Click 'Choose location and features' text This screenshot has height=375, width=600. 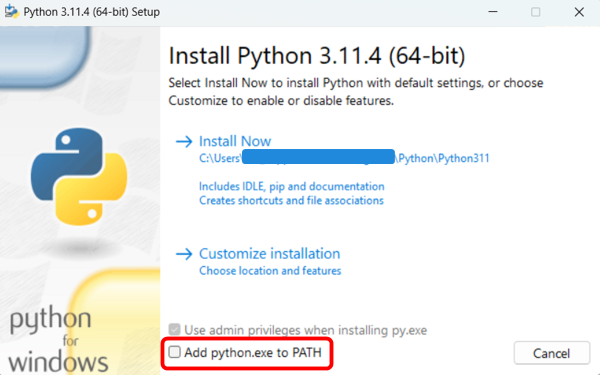[270, 271]
